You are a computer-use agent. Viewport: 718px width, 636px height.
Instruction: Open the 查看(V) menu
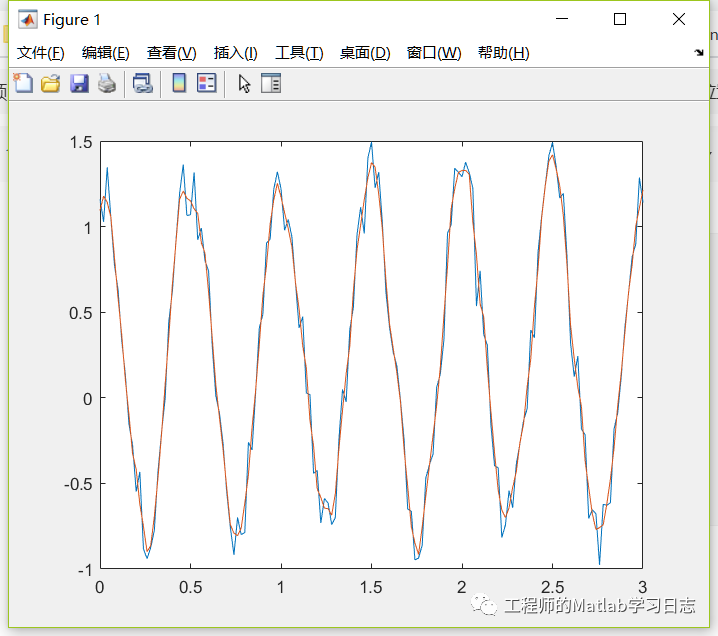(x=171, y=53)
